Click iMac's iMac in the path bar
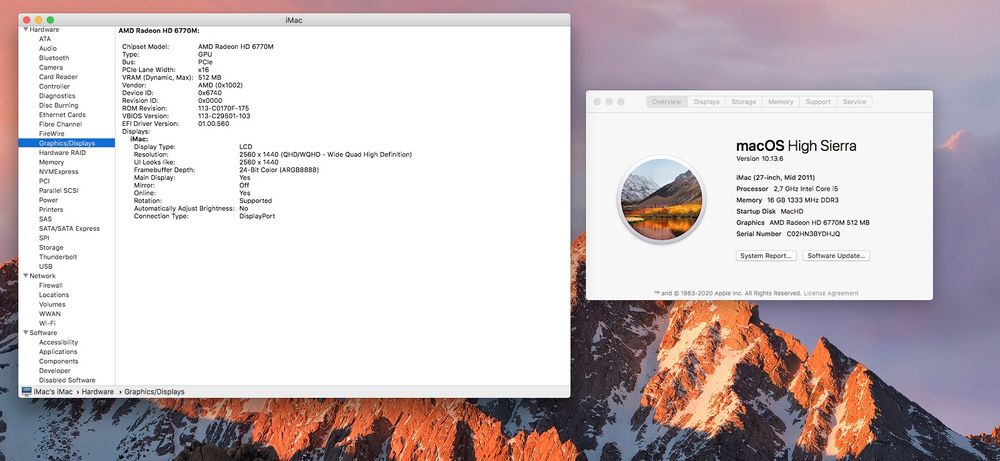The width and height of the screenshot is (1000, 461). click(x=53, y=391)
